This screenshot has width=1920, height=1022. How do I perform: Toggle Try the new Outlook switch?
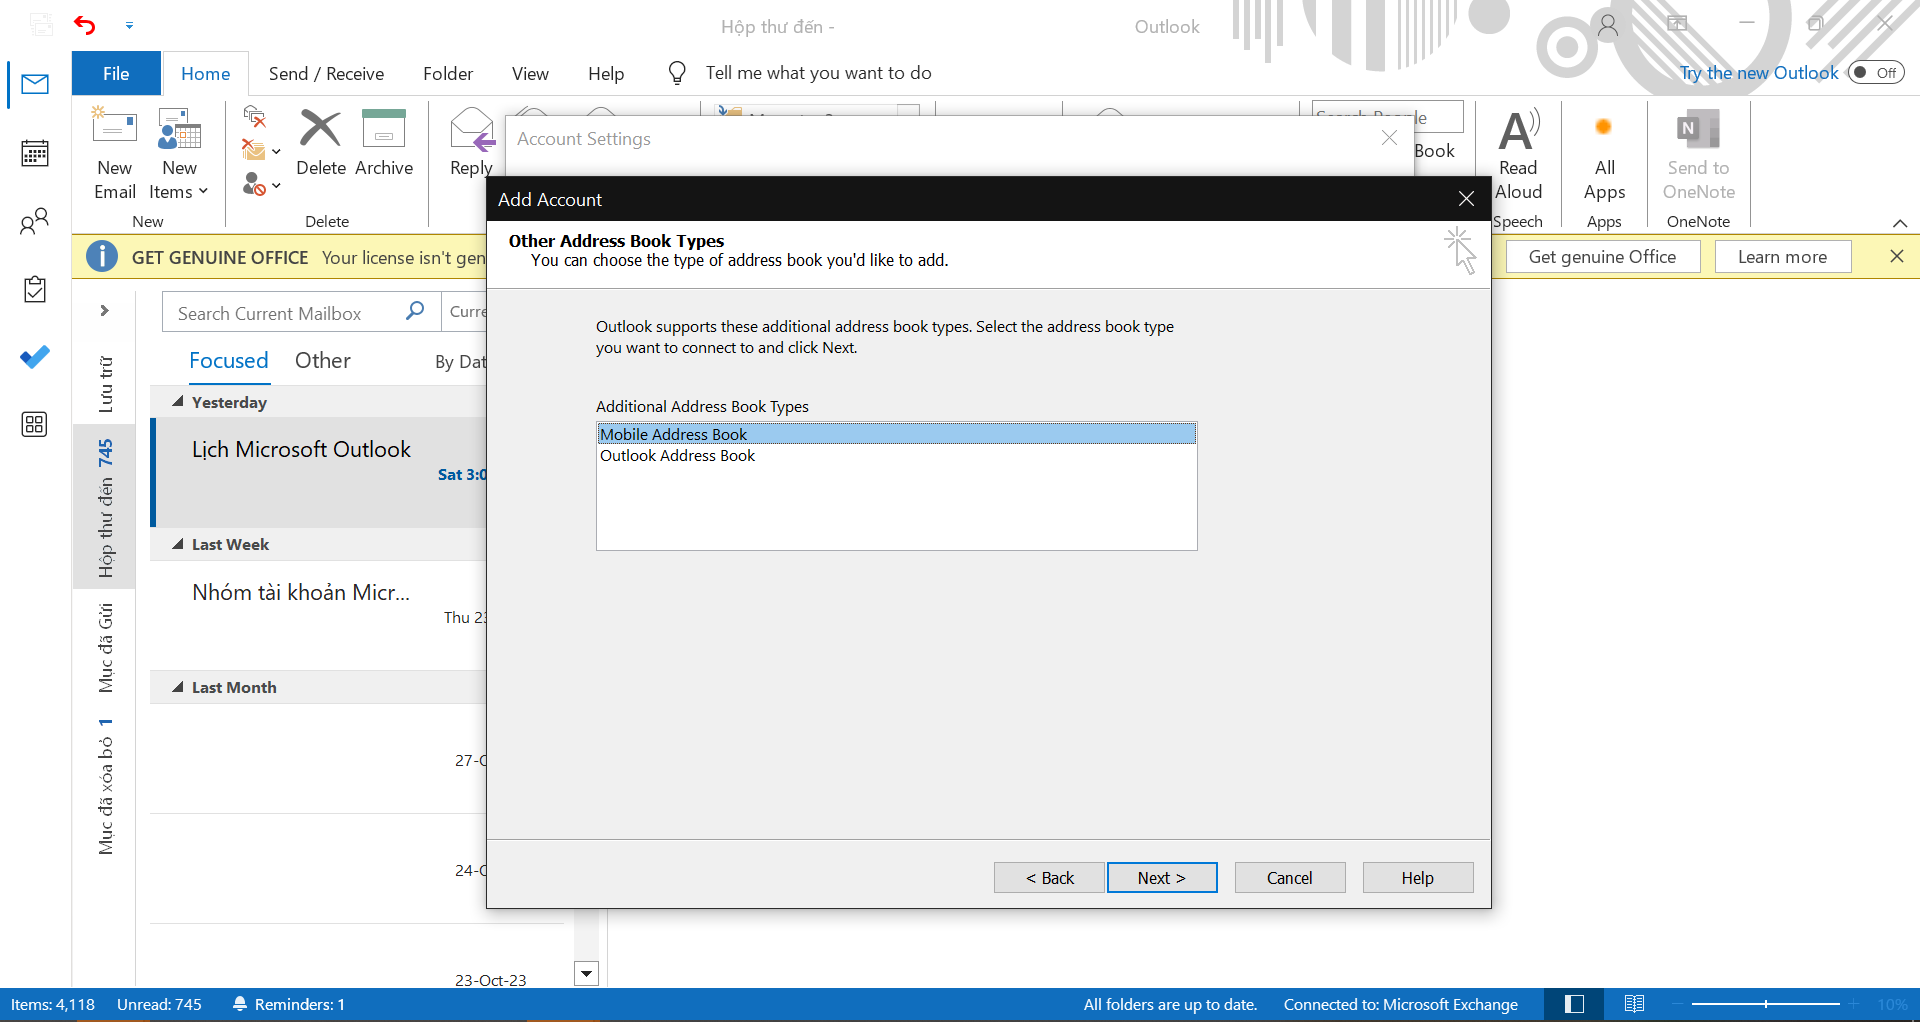pyautogui.click(x=1876, y=72)
